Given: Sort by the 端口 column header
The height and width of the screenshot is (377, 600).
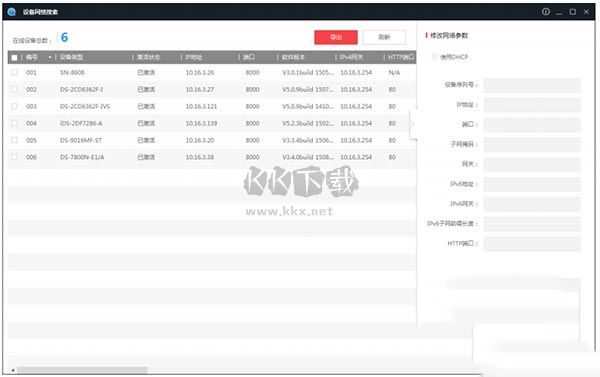Looking at the screenshot, I should pos(249,57).
